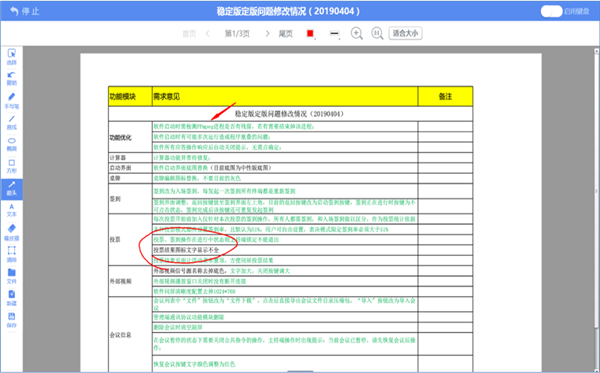Click the clear (清除) annotations icon
Screen dimensions: 600x373
pyautogui.click(x=11, y=254)
